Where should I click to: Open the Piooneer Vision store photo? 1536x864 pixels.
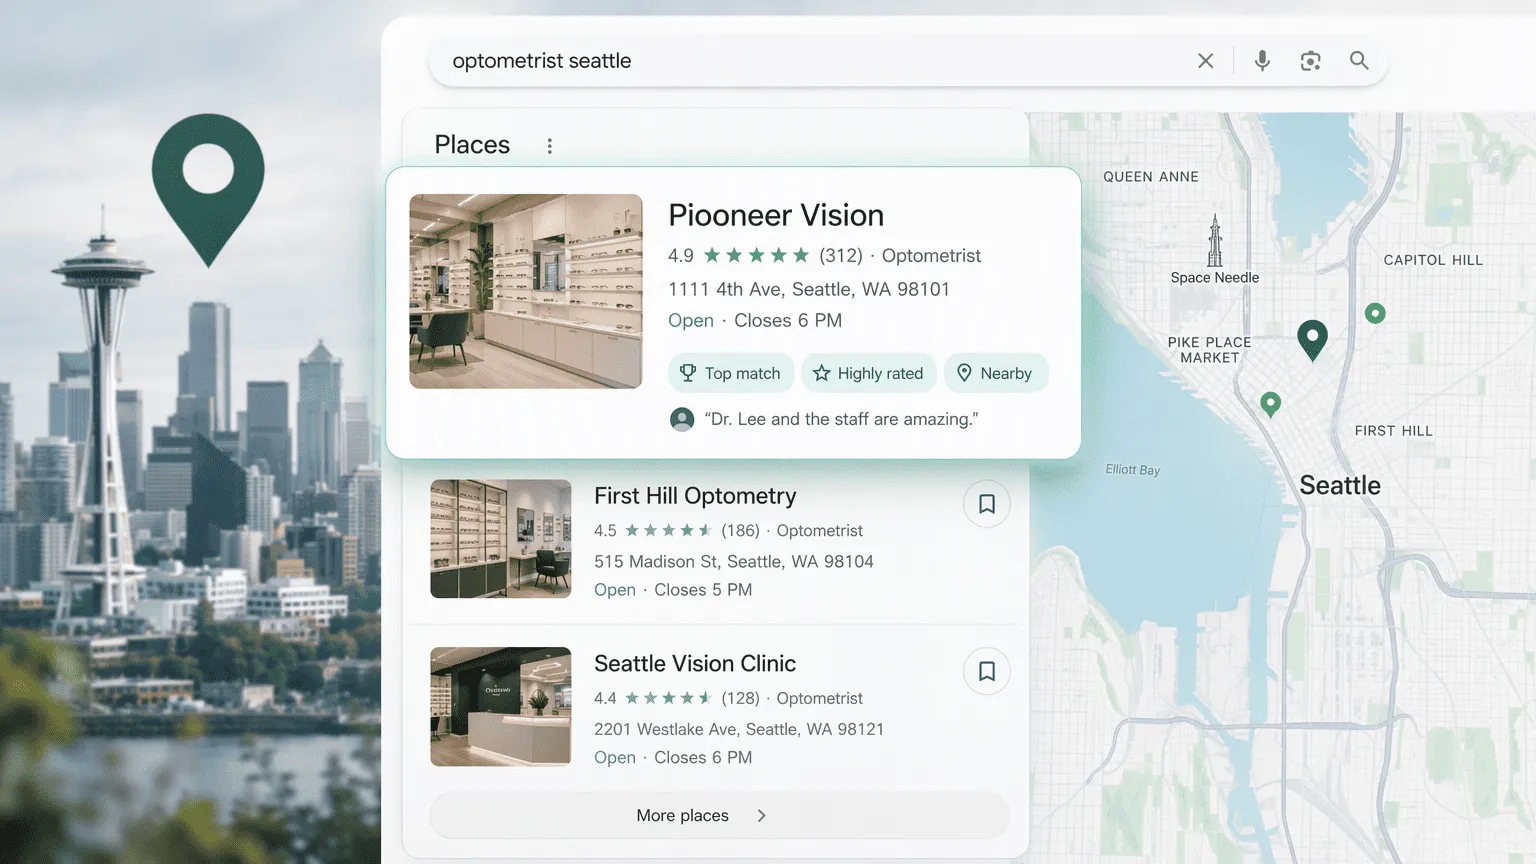coord(526,291)
